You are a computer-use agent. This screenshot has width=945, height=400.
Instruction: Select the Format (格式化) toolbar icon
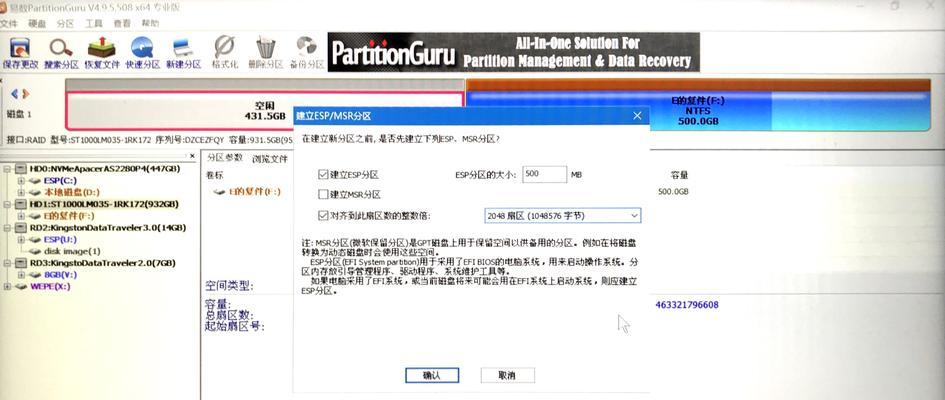pos(224,53)
